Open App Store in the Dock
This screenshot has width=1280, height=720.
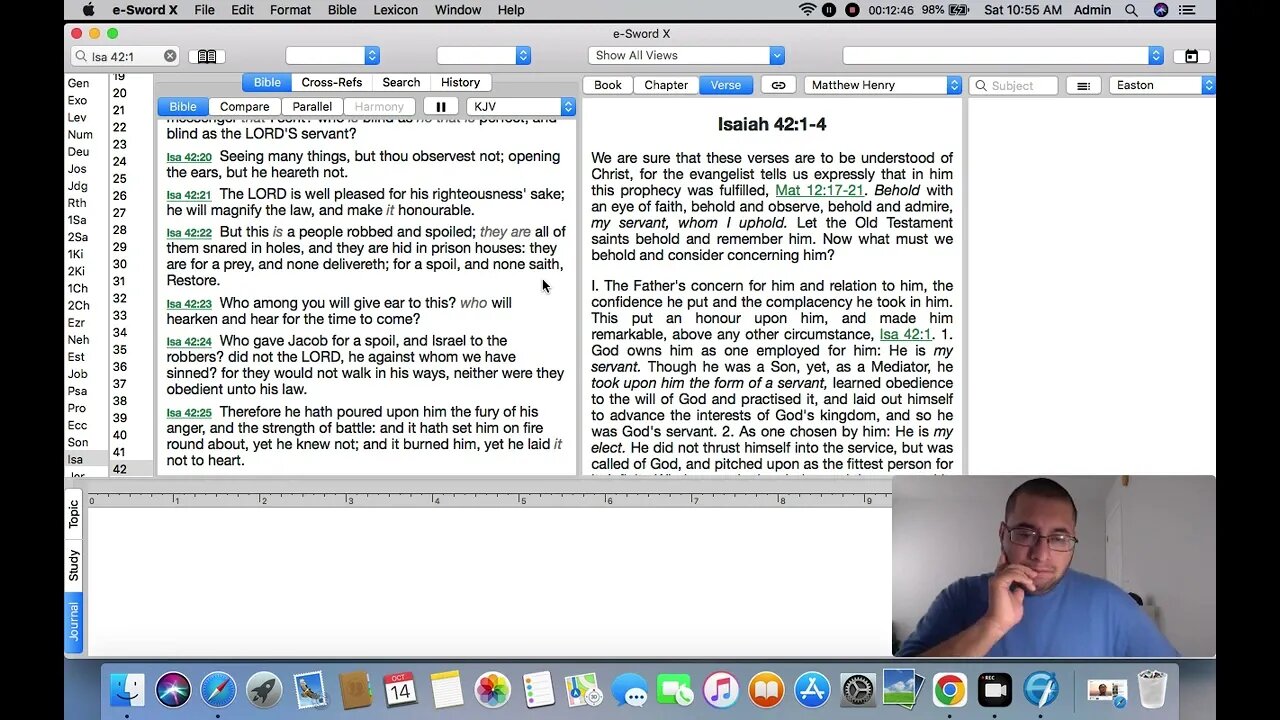click(x=812, y=690)
